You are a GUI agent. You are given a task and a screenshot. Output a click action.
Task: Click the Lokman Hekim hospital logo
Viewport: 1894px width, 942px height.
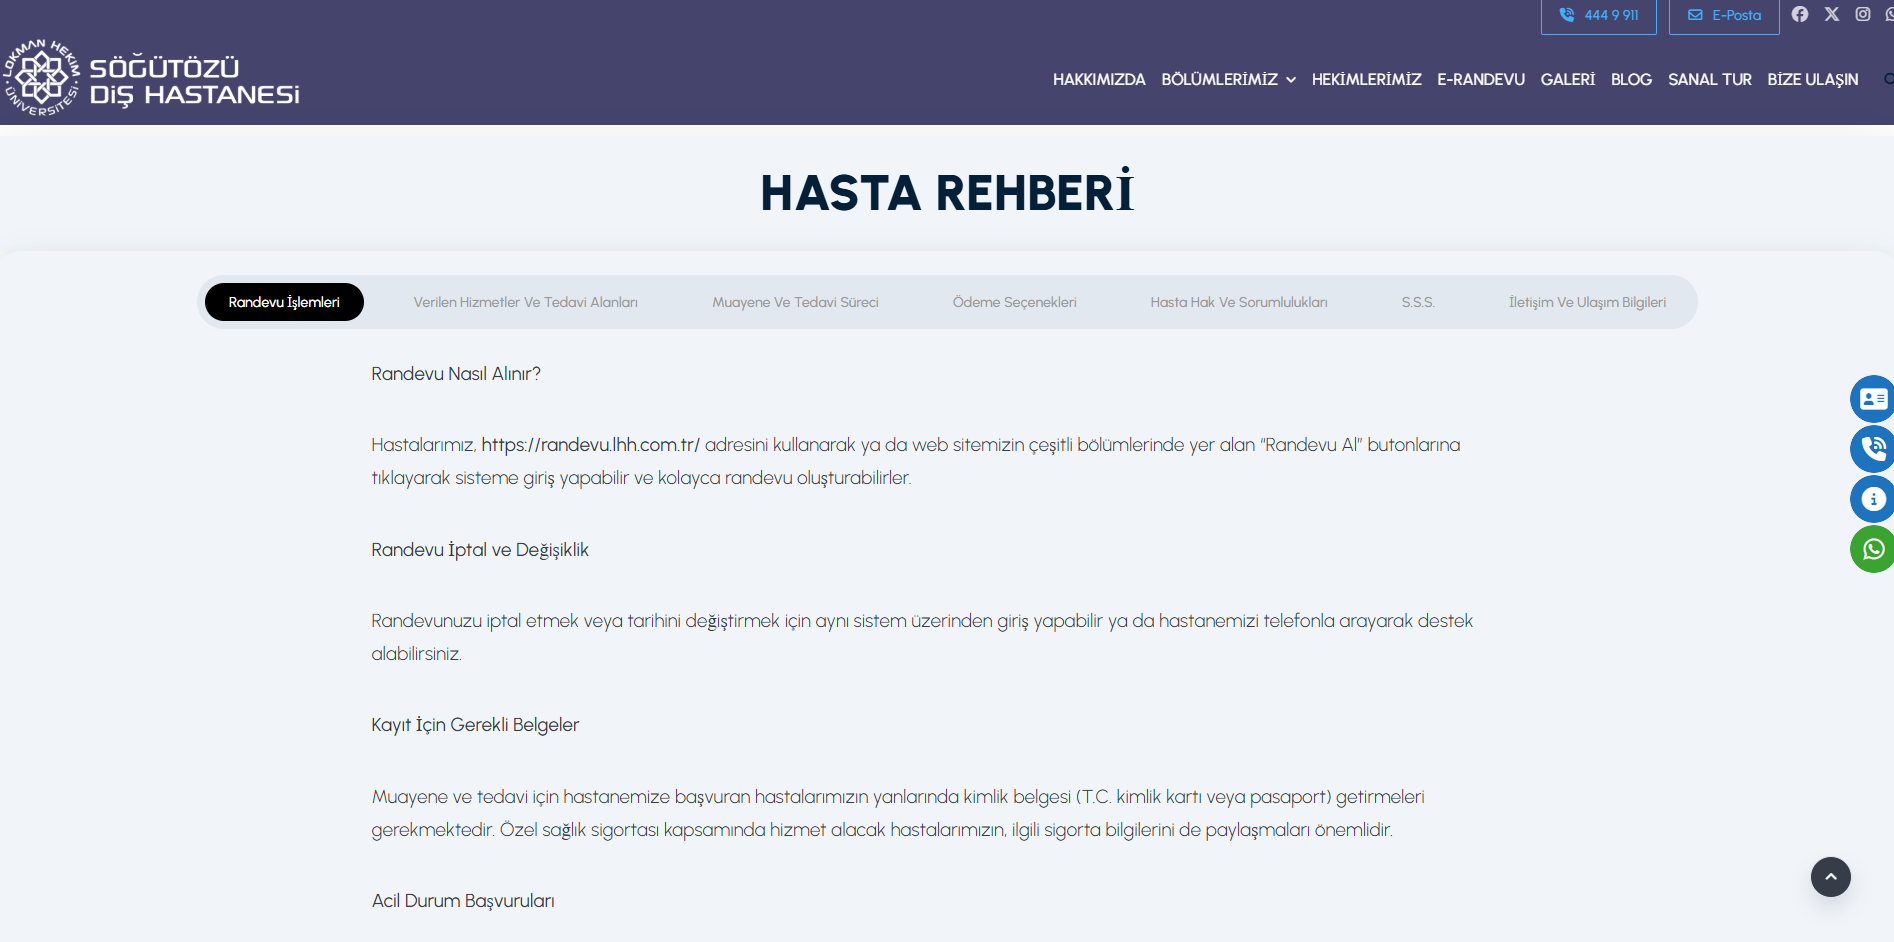(152, 79)
